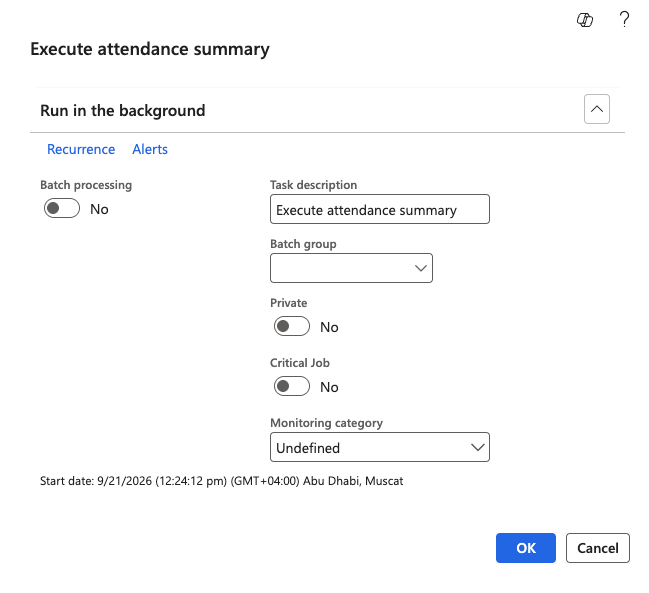Viewport: 649px width, 593px height.
Task: Open the Recurrence link
Action: 81,149
